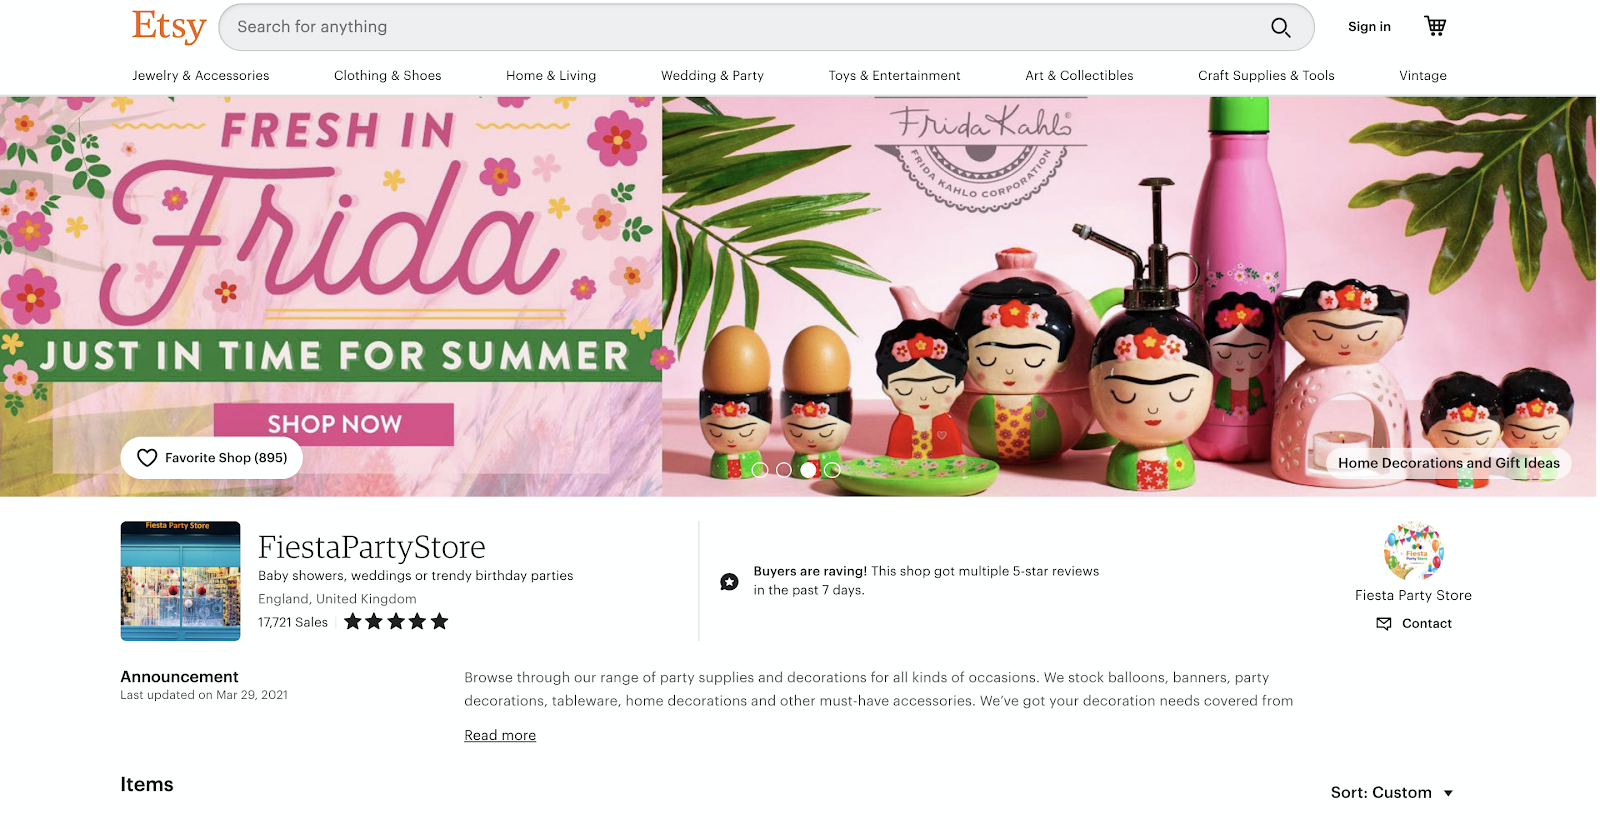Open the shopping cart
This screenshot has height=829, width=1600.
tap(1435, 26)
